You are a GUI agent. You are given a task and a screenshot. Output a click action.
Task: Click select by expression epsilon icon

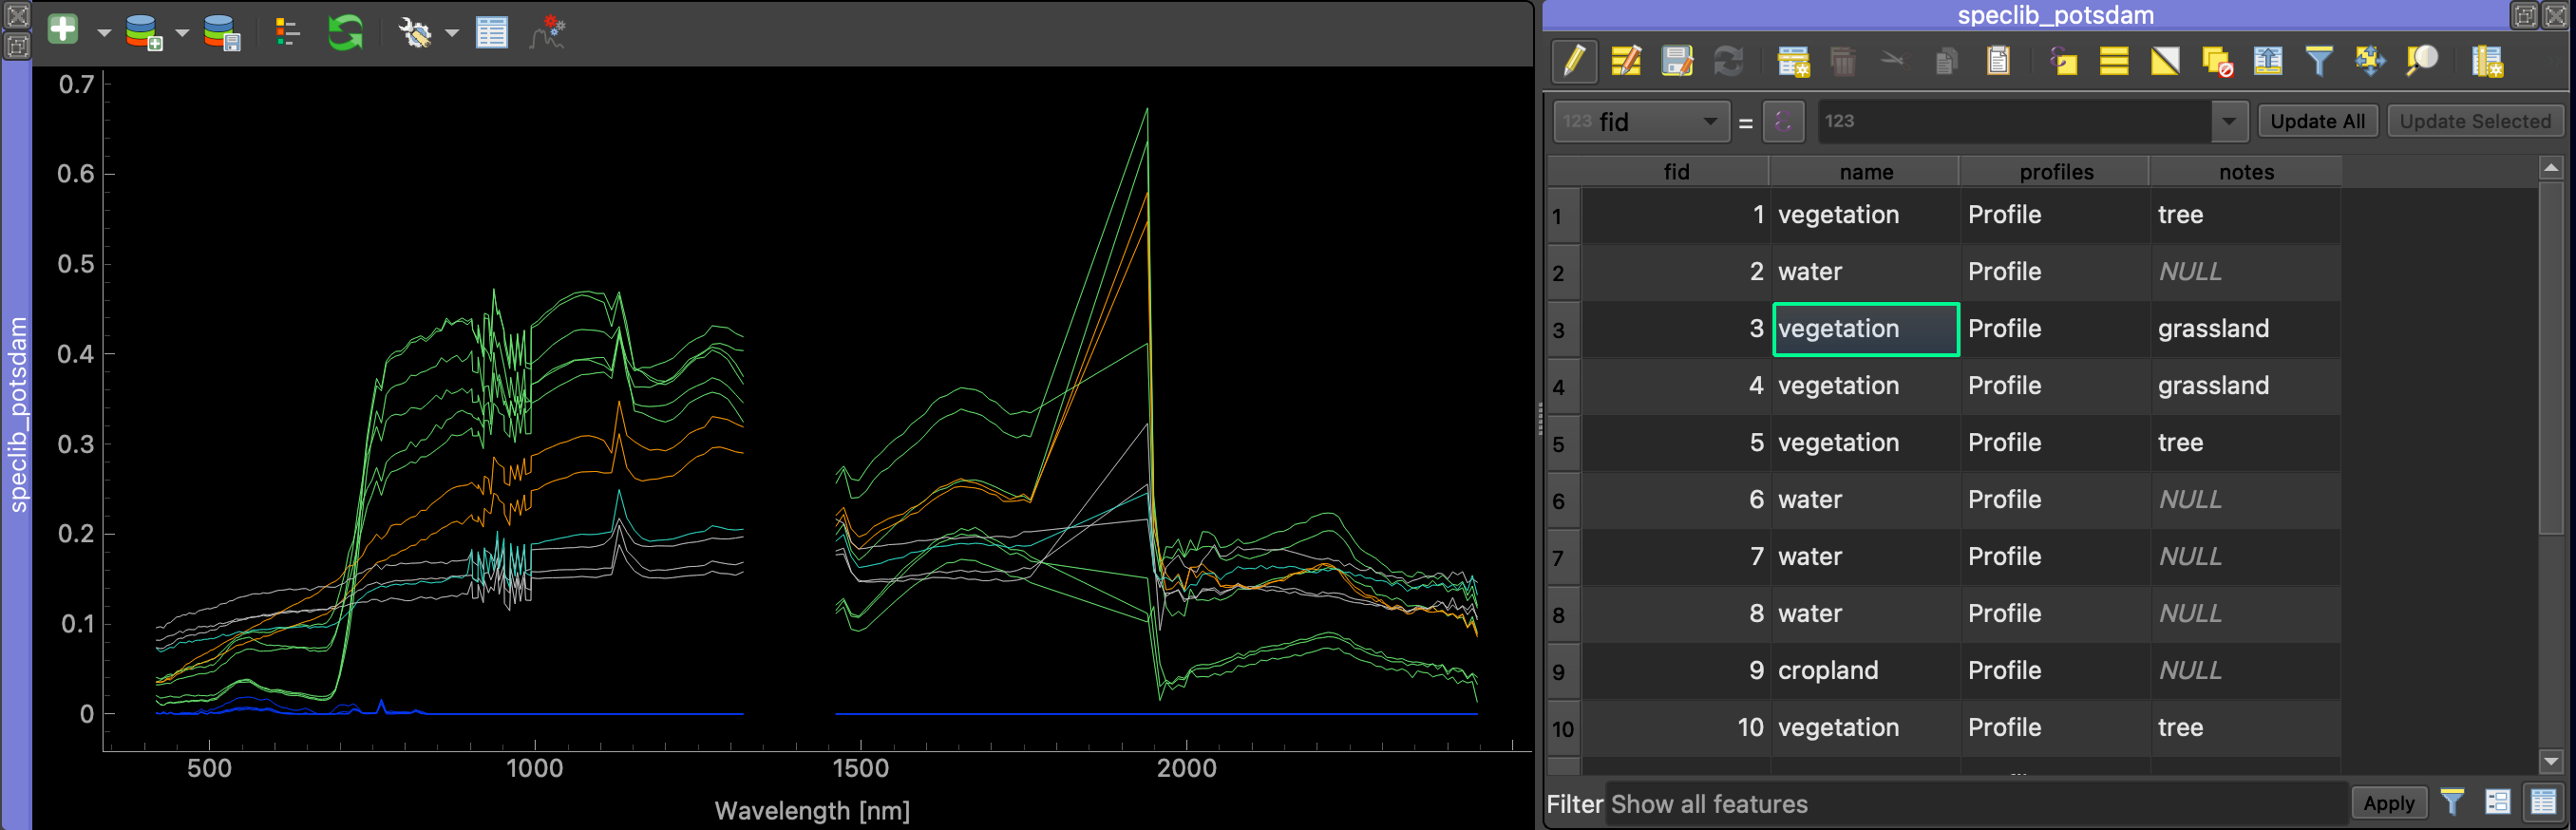click(x=2063, y=61)
